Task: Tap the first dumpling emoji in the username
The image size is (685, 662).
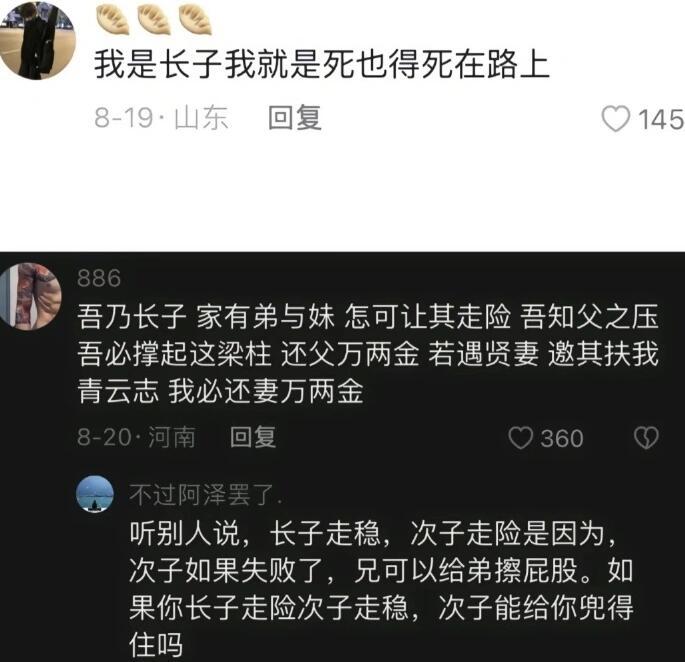Action: [x=113, y=19]
